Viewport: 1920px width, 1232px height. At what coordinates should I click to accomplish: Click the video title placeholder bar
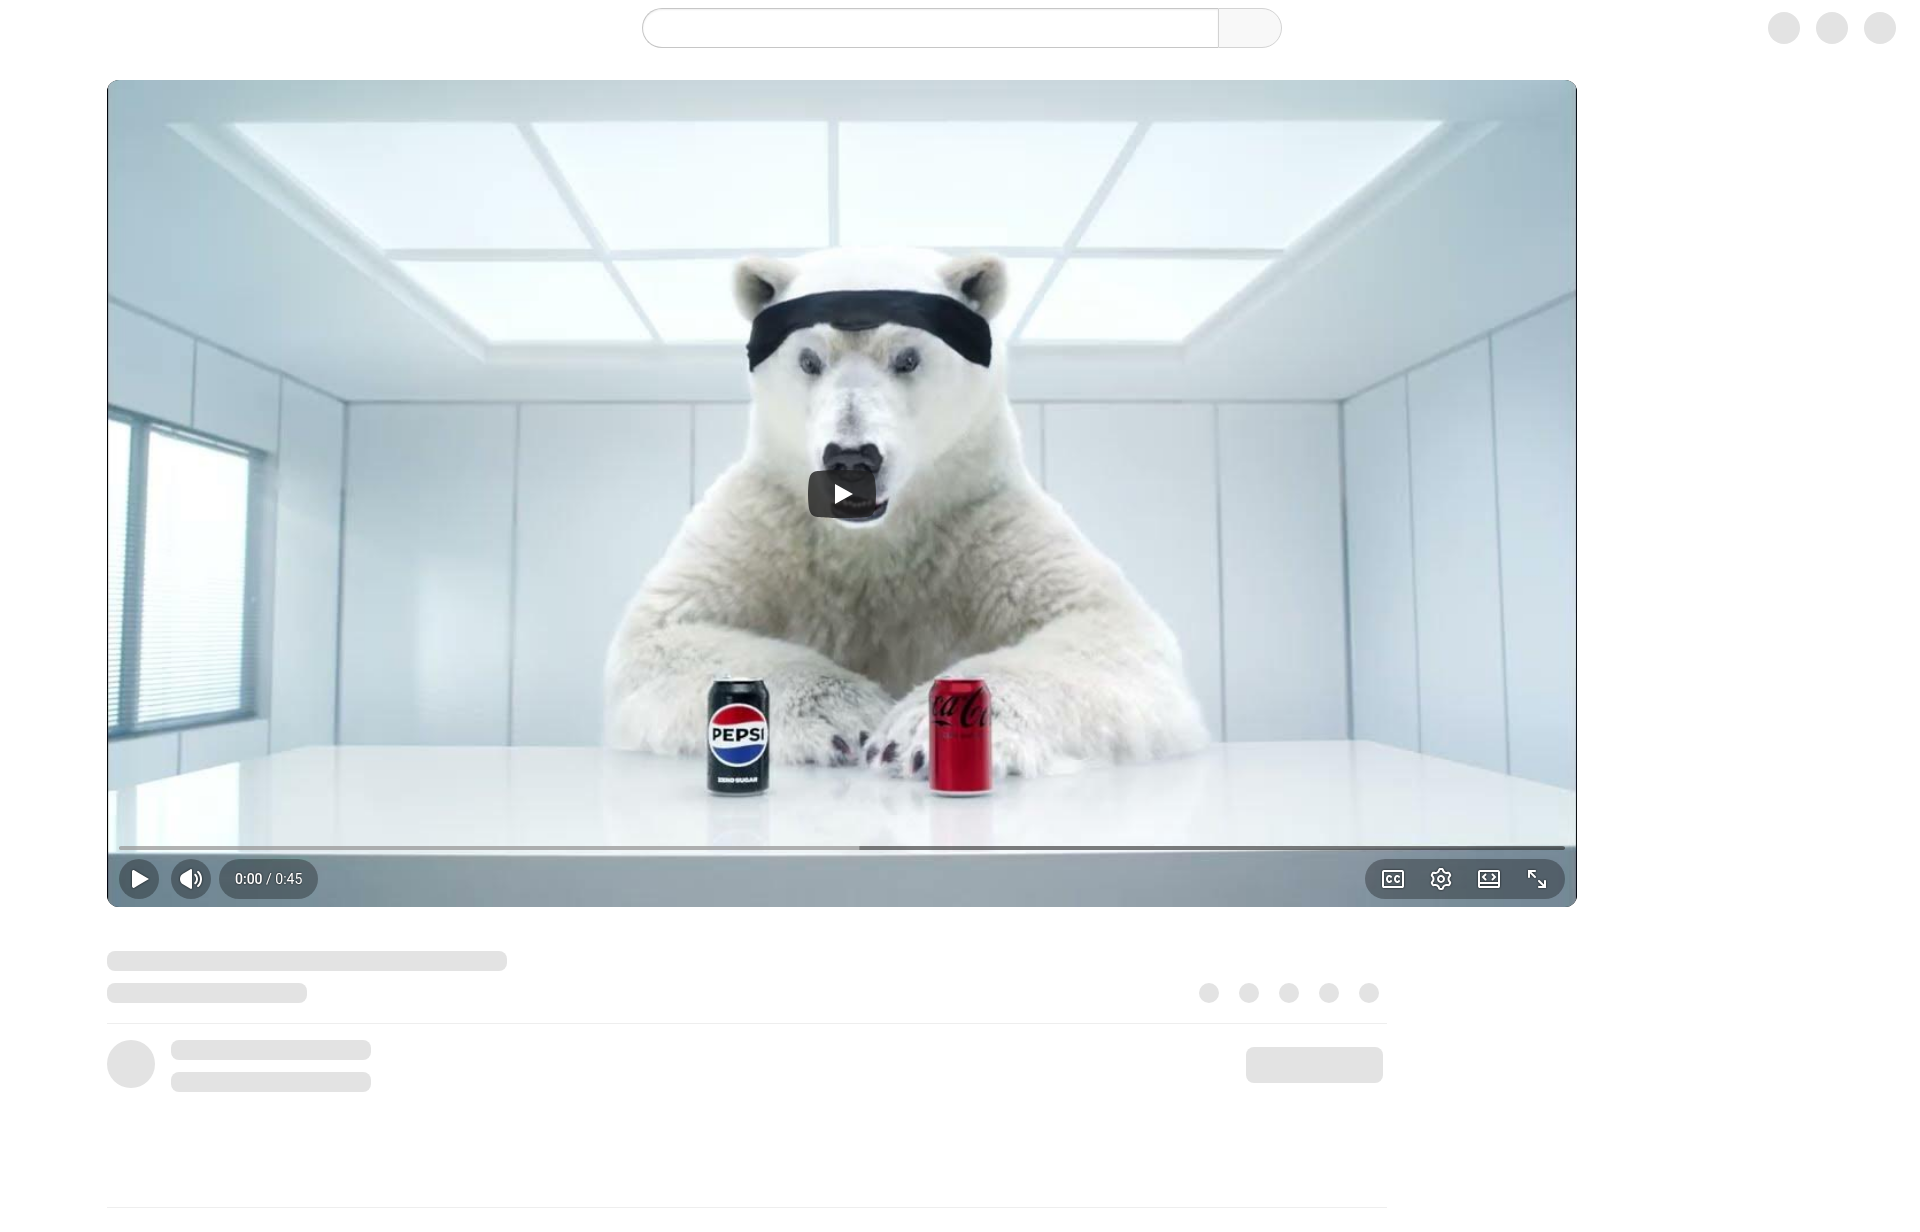coord(307,961)
